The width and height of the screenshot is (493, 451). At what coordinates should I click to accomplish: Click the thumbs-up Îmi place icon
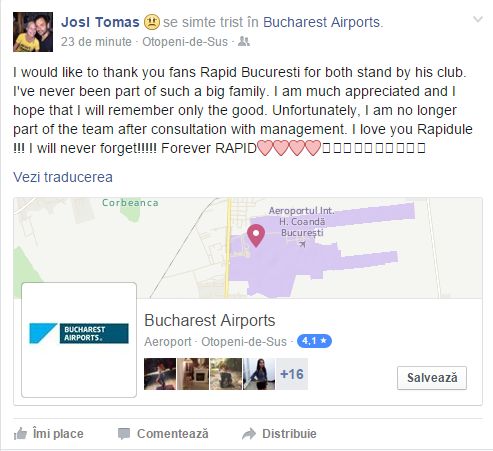point(21,434)
